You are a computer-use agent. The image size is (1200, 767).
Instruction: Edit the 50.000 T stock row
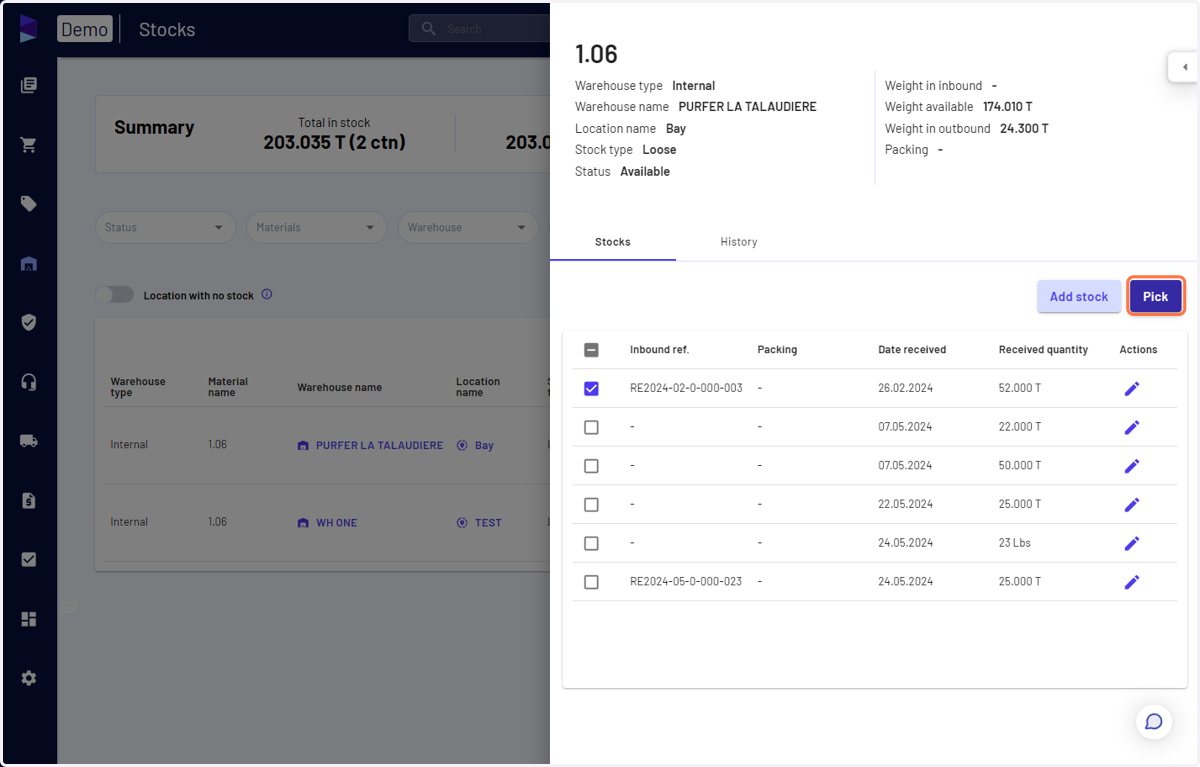(x=1132, y=466)
